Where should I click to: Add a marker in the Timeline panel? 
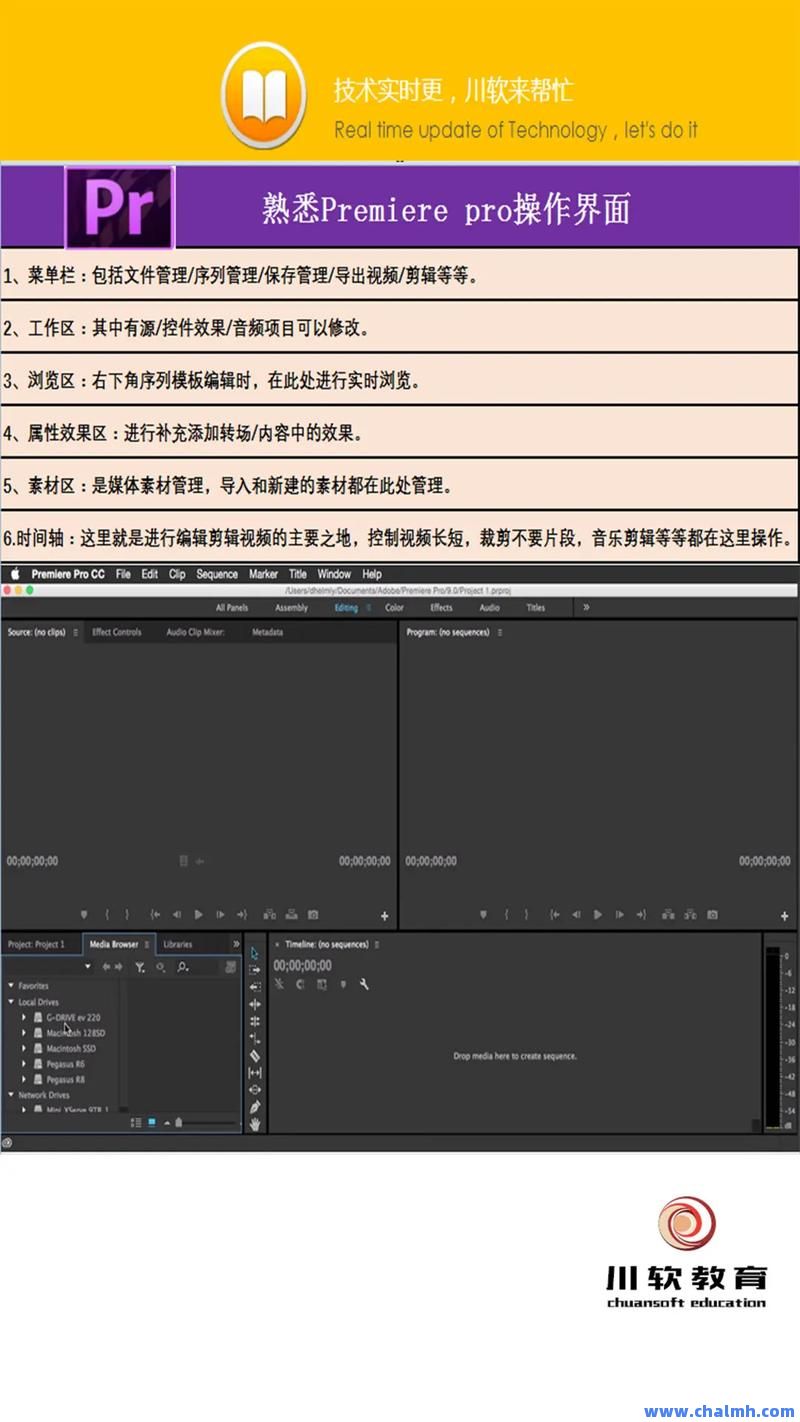[343, 984]
